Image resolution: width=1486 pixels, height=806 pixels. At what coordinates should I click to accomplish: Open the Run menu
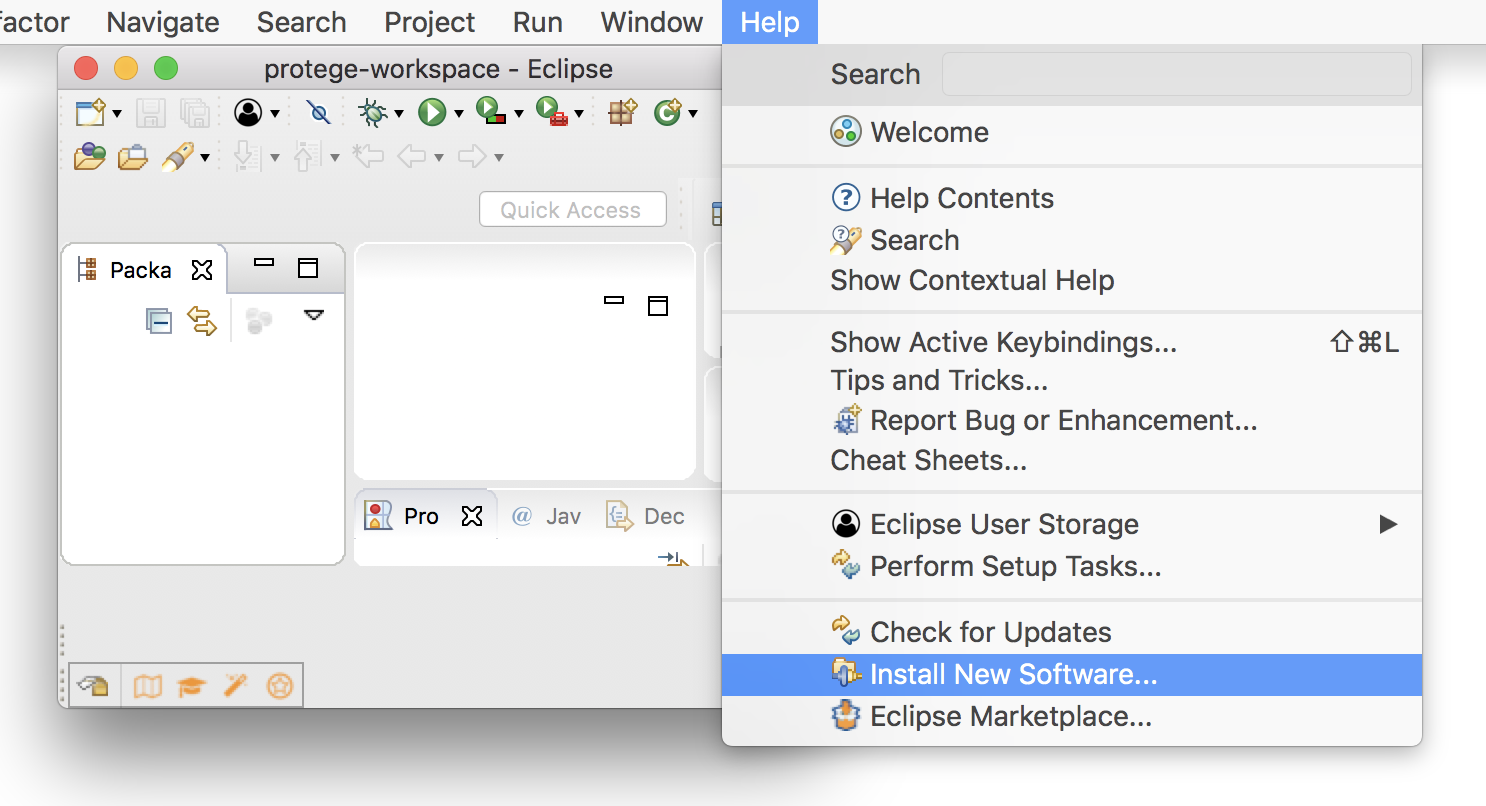tap(538, 22)
